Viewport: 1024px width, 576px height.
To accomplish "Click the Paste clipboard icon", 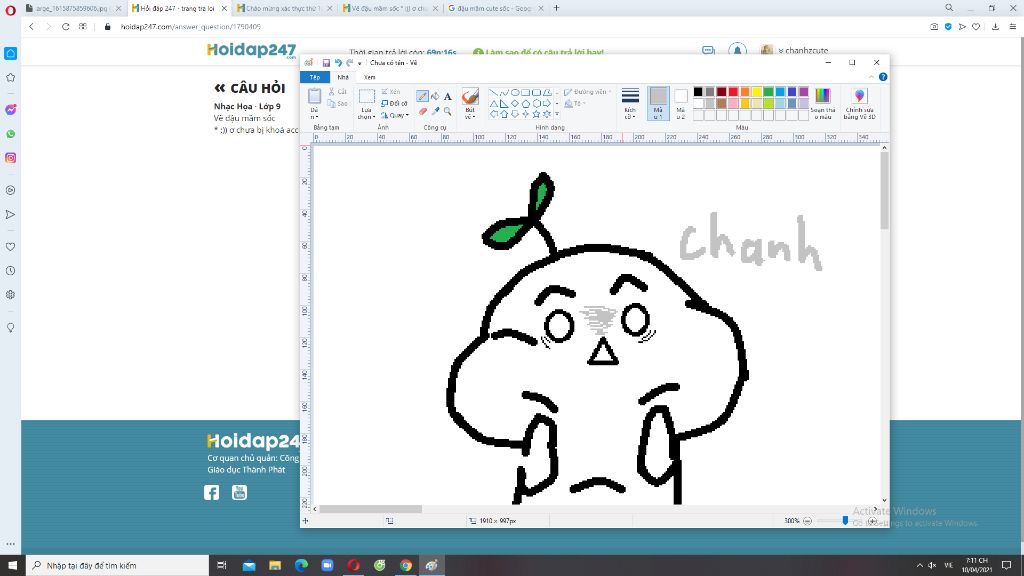I will [314, 96].
